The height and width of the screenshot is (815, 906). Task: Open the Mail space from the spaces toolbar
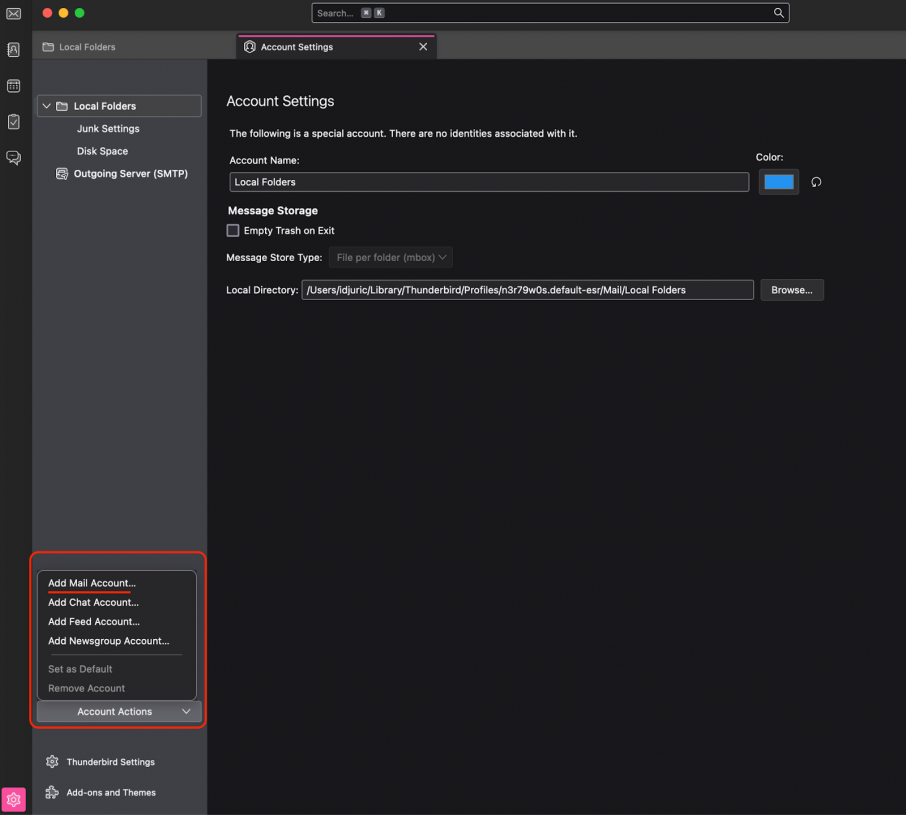point(13,13)
